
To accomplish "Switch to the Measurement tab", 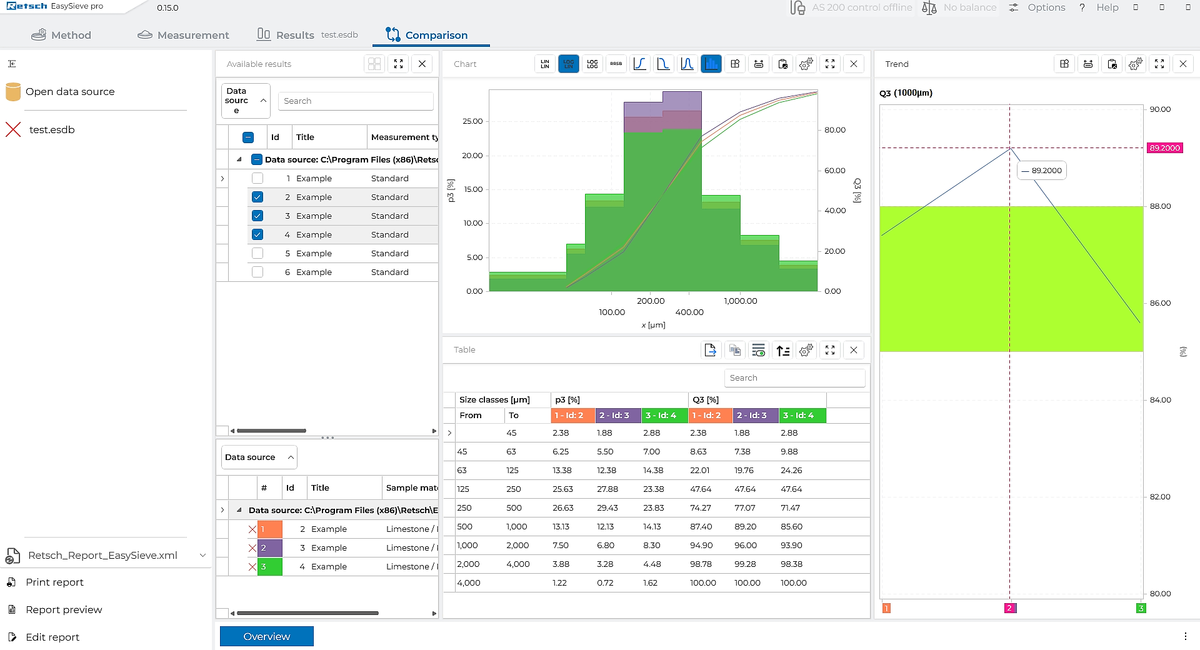I will click(x=183, y=35).
